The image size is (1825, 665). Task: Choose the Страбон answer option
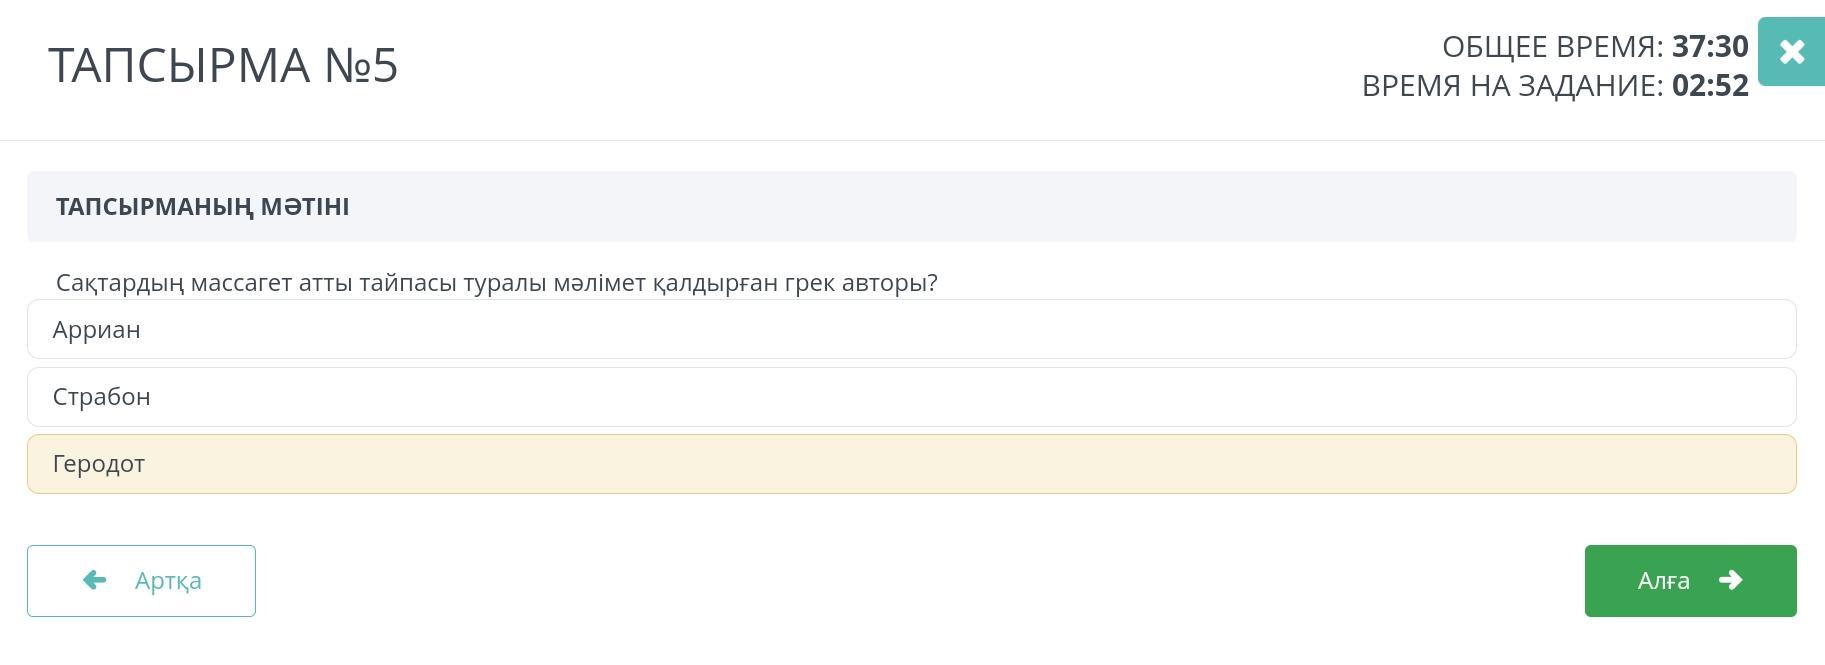[102, 396]
